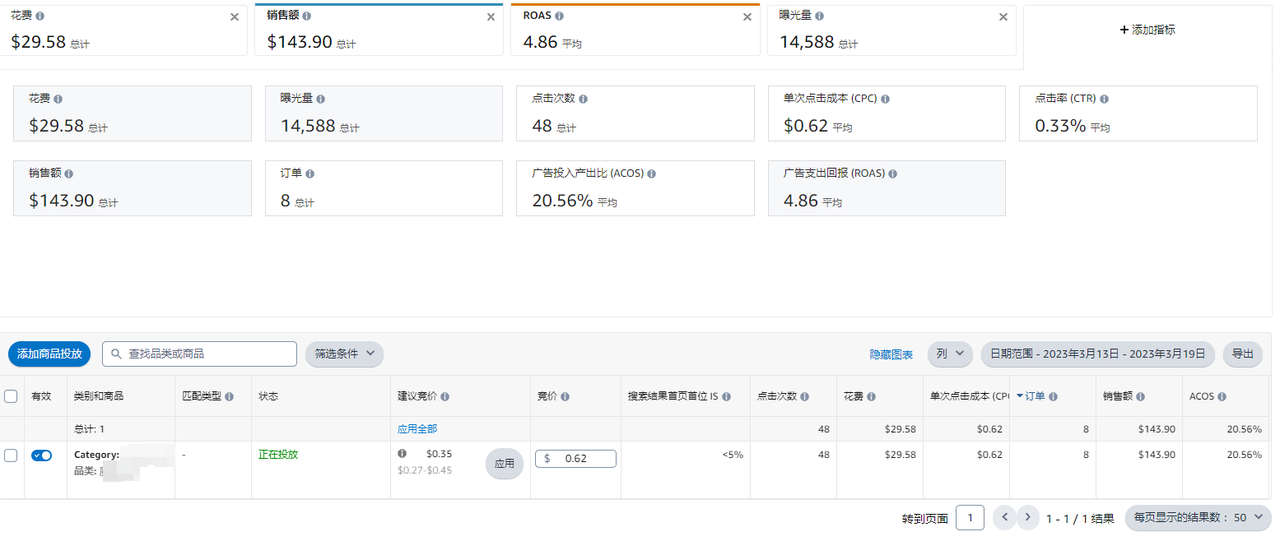This screenshot has width=1280, height=541.
Task: Go to next results page arrow
Action: click(1027, 517)
